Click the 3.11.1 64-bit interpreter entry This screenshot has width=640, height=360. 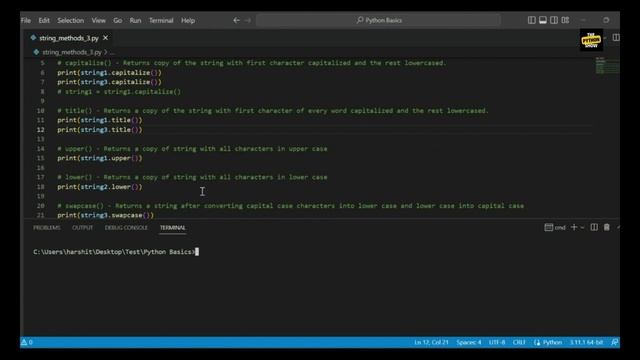(x=586, y=342)
